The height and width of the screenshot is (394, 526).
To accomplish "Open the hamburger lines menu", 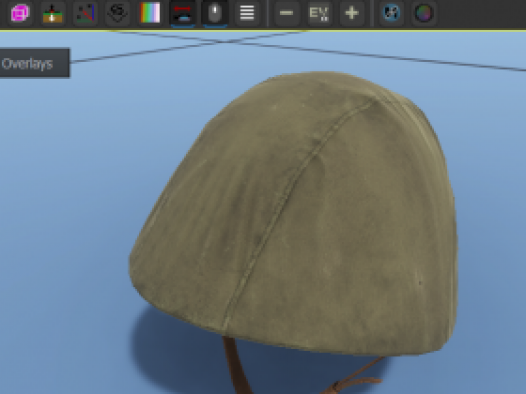I will tap(247, 13).
